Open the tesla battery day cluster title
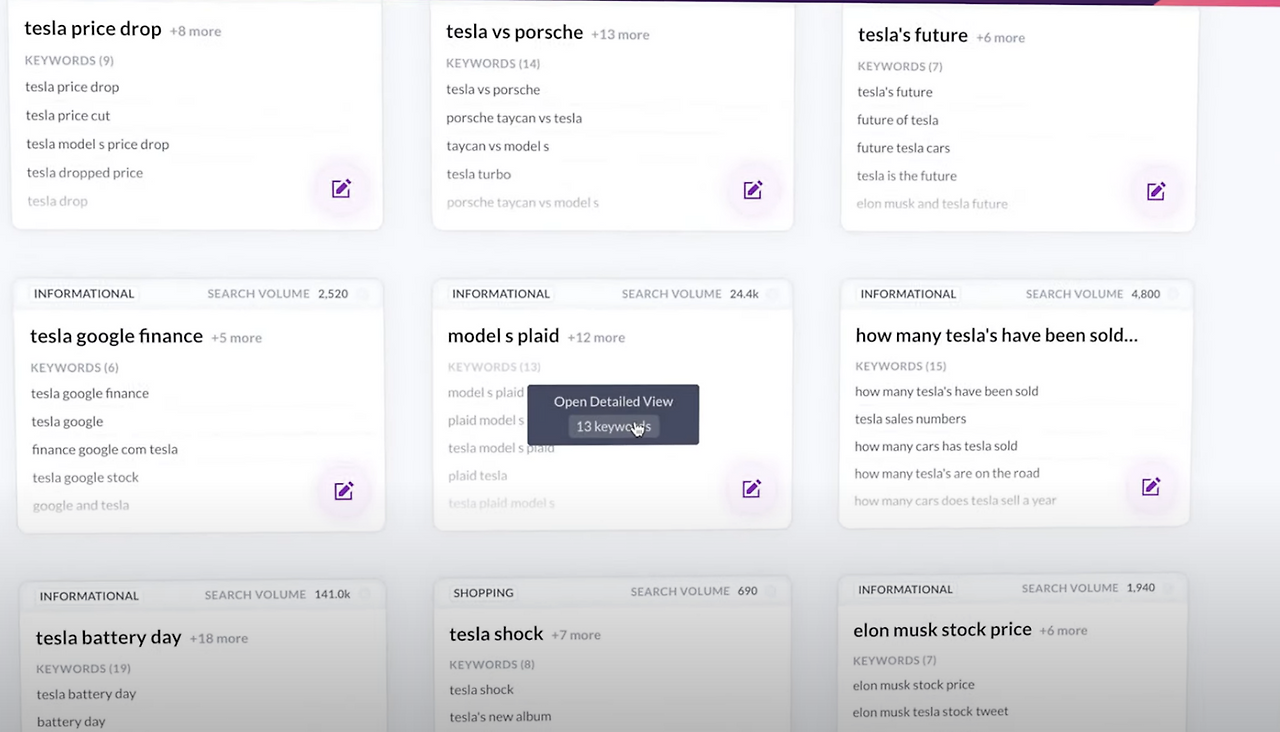1280x732 pixels. click(x=109, y=637)
